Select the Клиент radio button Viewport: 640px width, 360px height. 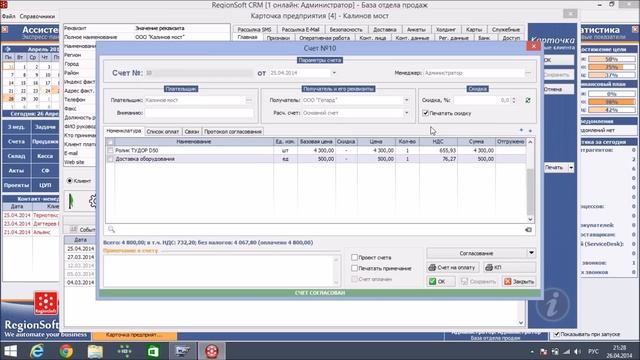coord(69,180)
